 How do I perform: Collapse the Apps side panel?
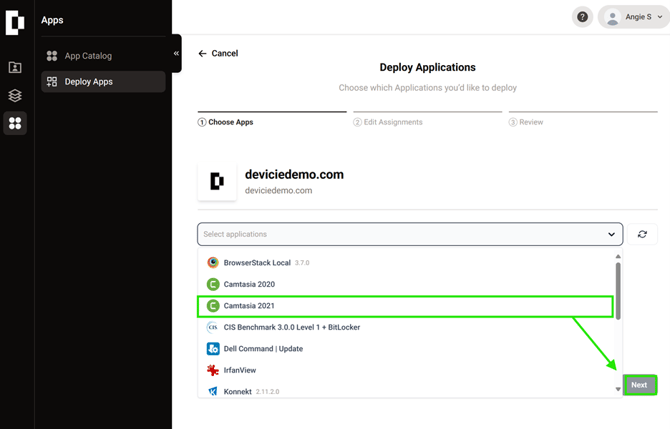tap(176, 54)
